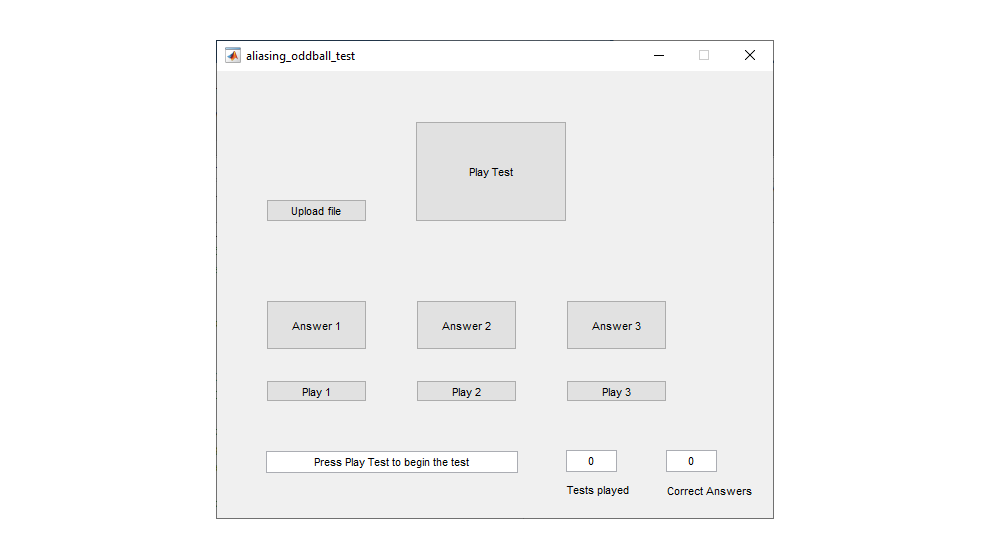
Task: Click the Tests played label
Action: (x=598, y=490)
